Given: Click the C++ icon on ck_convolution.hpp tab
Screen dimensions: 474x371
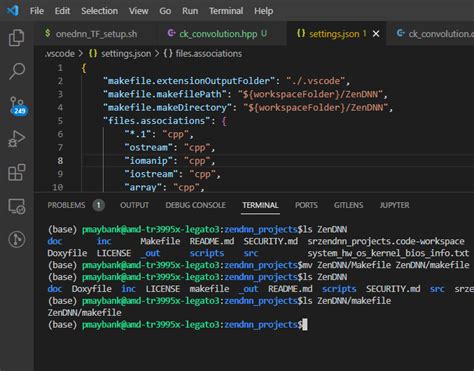Looking at the screenshot, I should tap(171, 33).
